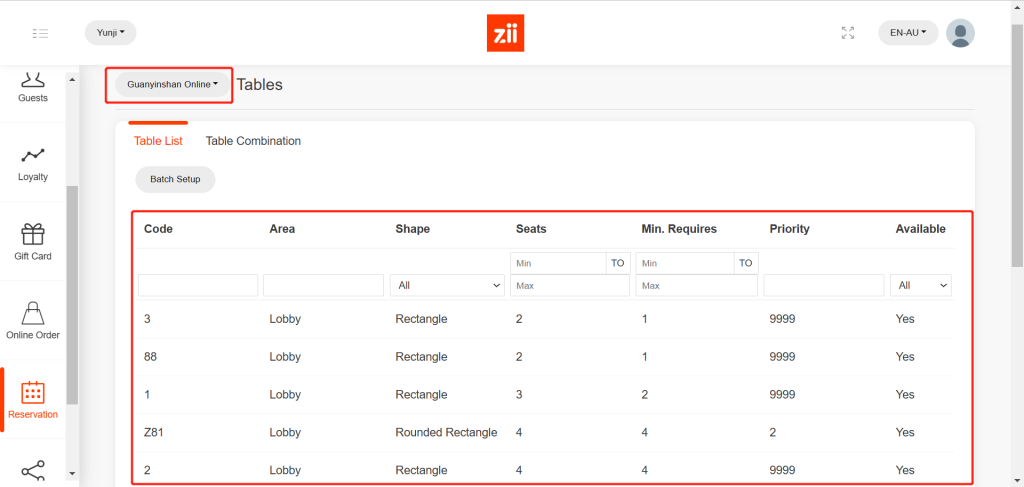Open Guests in sidebar

tap(33, 87)
